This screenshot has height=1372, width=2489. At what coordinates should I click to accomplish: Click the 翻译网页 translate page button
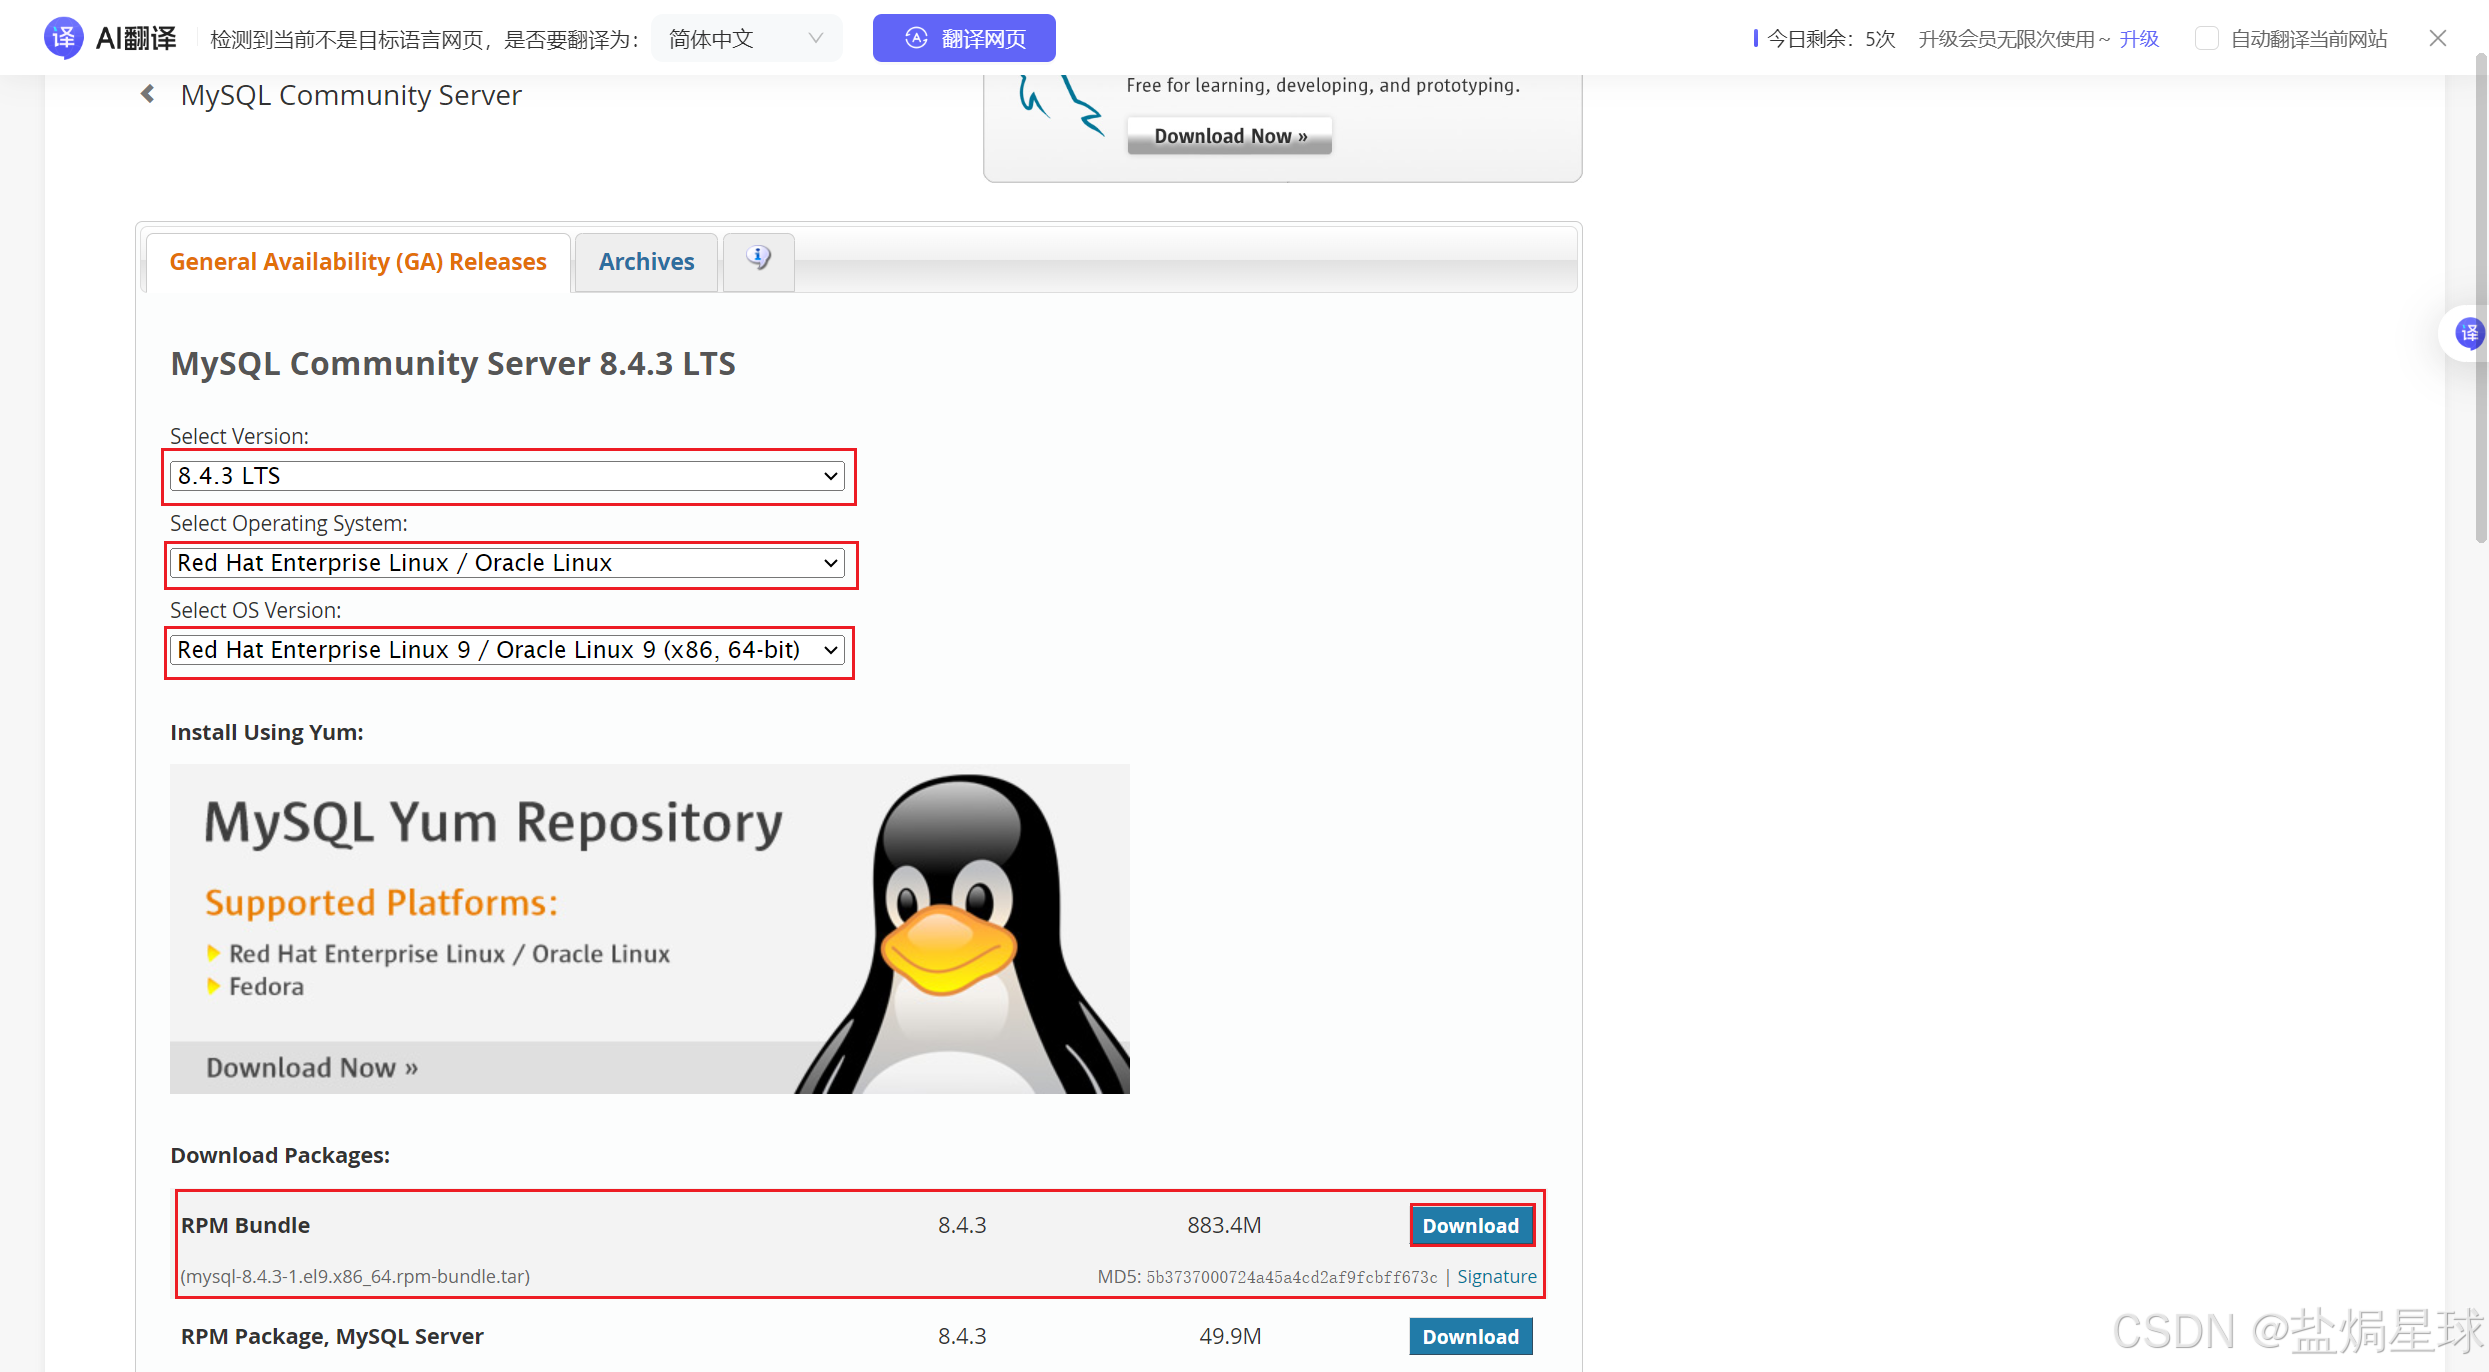point(964,38)
